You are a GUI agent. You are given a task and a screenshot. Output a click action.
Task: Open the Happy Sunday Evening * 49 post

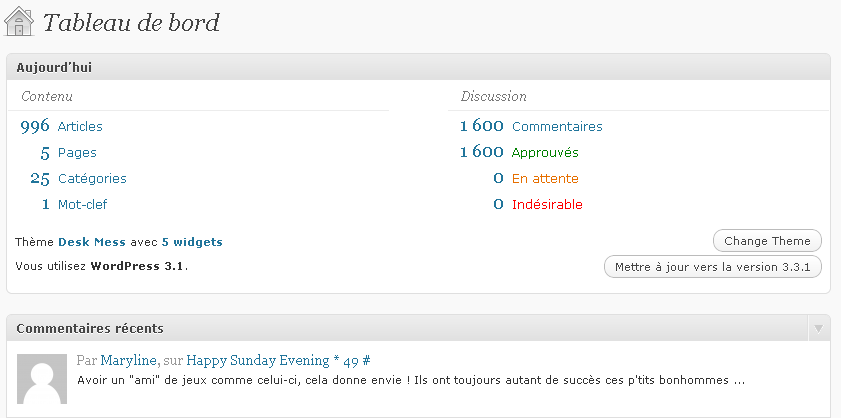pos(278,360)
